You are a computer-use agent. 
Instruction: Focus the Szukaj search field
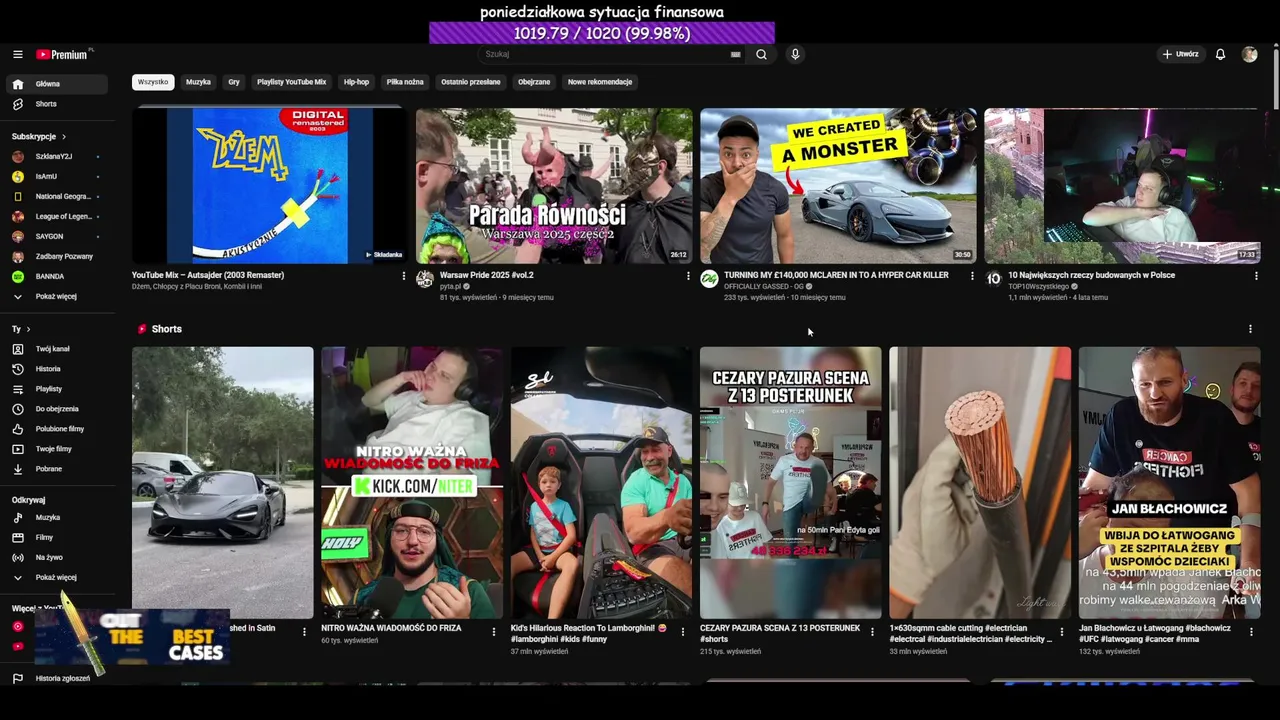click(x=610, y=55)
